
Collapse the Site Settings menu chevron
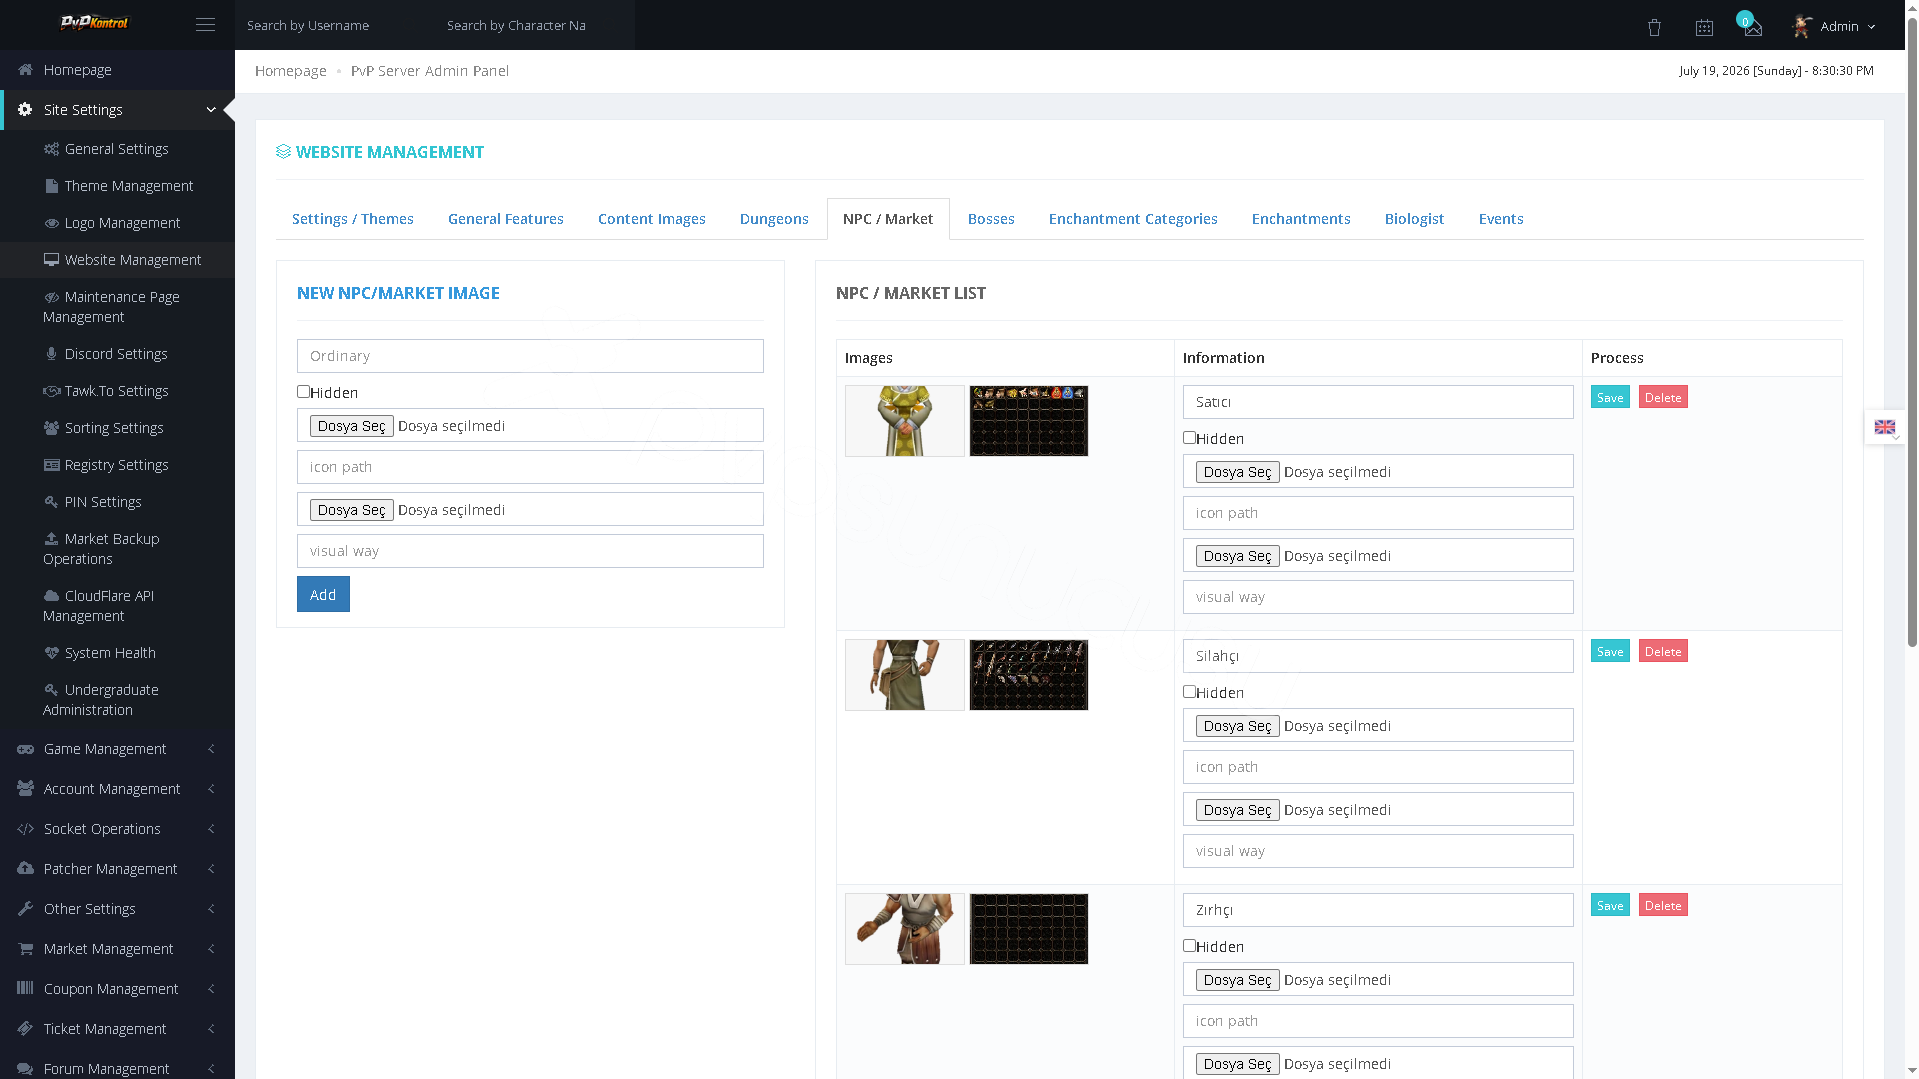(211, 110)
